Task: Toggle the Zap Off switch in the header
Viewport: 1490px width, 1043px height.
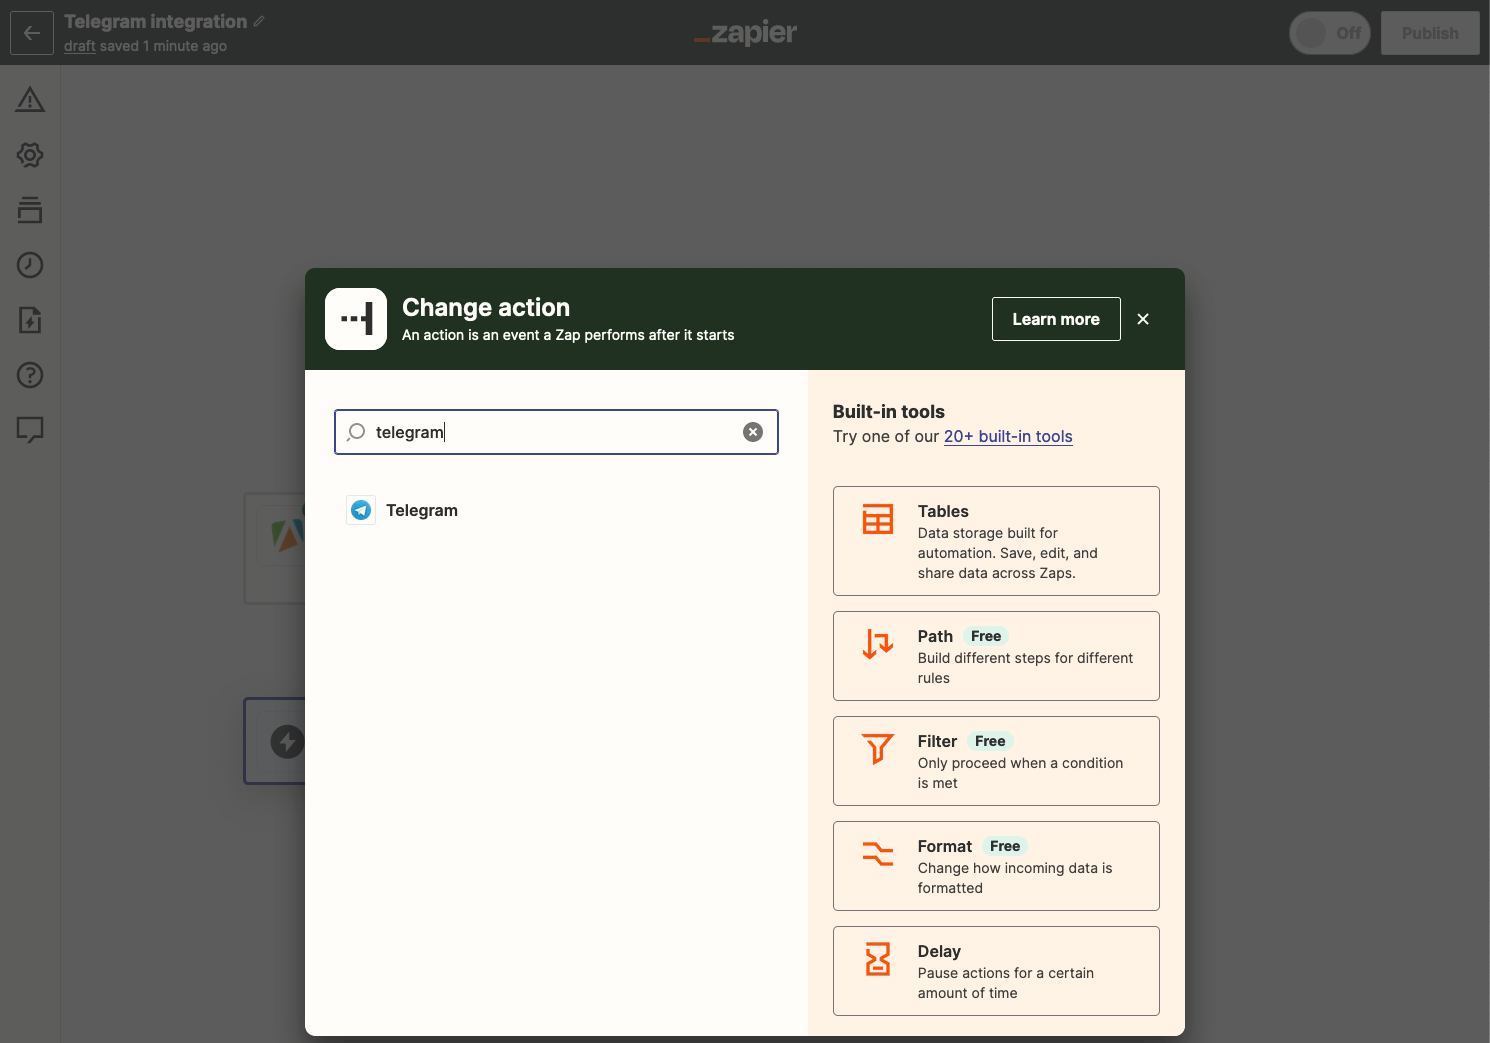Action: pos(1329,33)
